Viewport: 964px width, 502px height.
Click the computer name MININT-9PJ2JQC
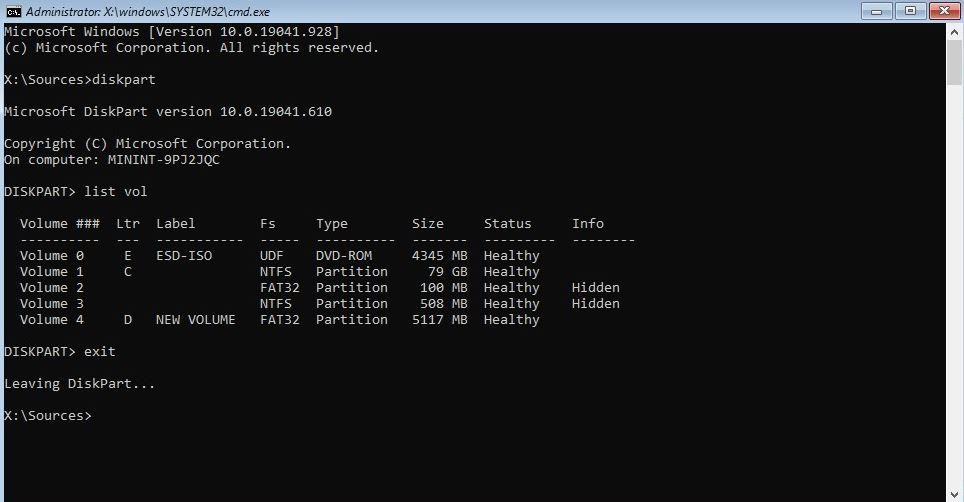tap(168, 160)
